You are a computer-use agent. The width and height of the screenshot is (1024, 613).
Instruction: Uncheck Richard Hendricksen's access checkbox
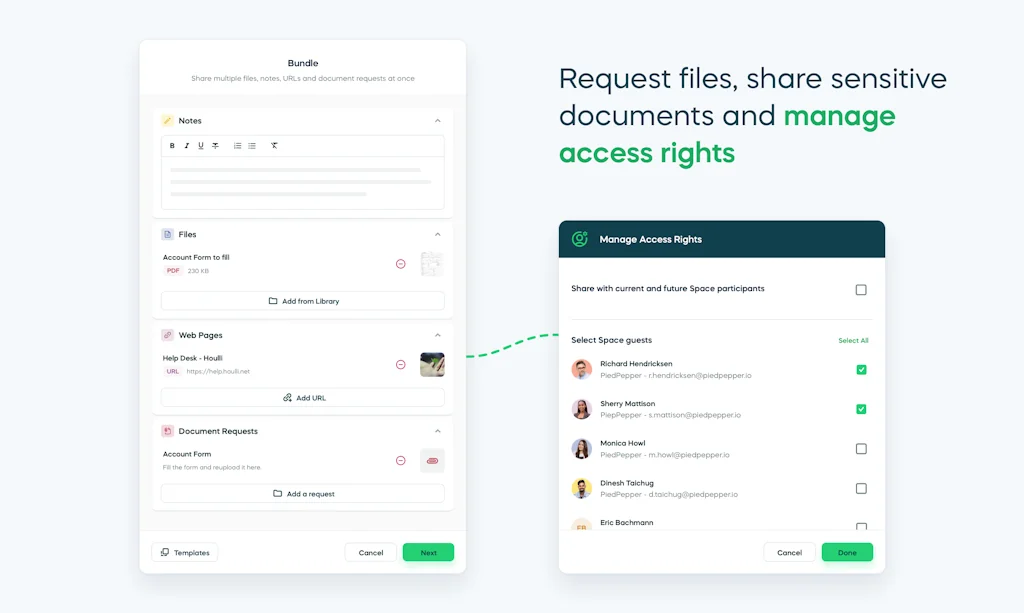pos(861,369)
